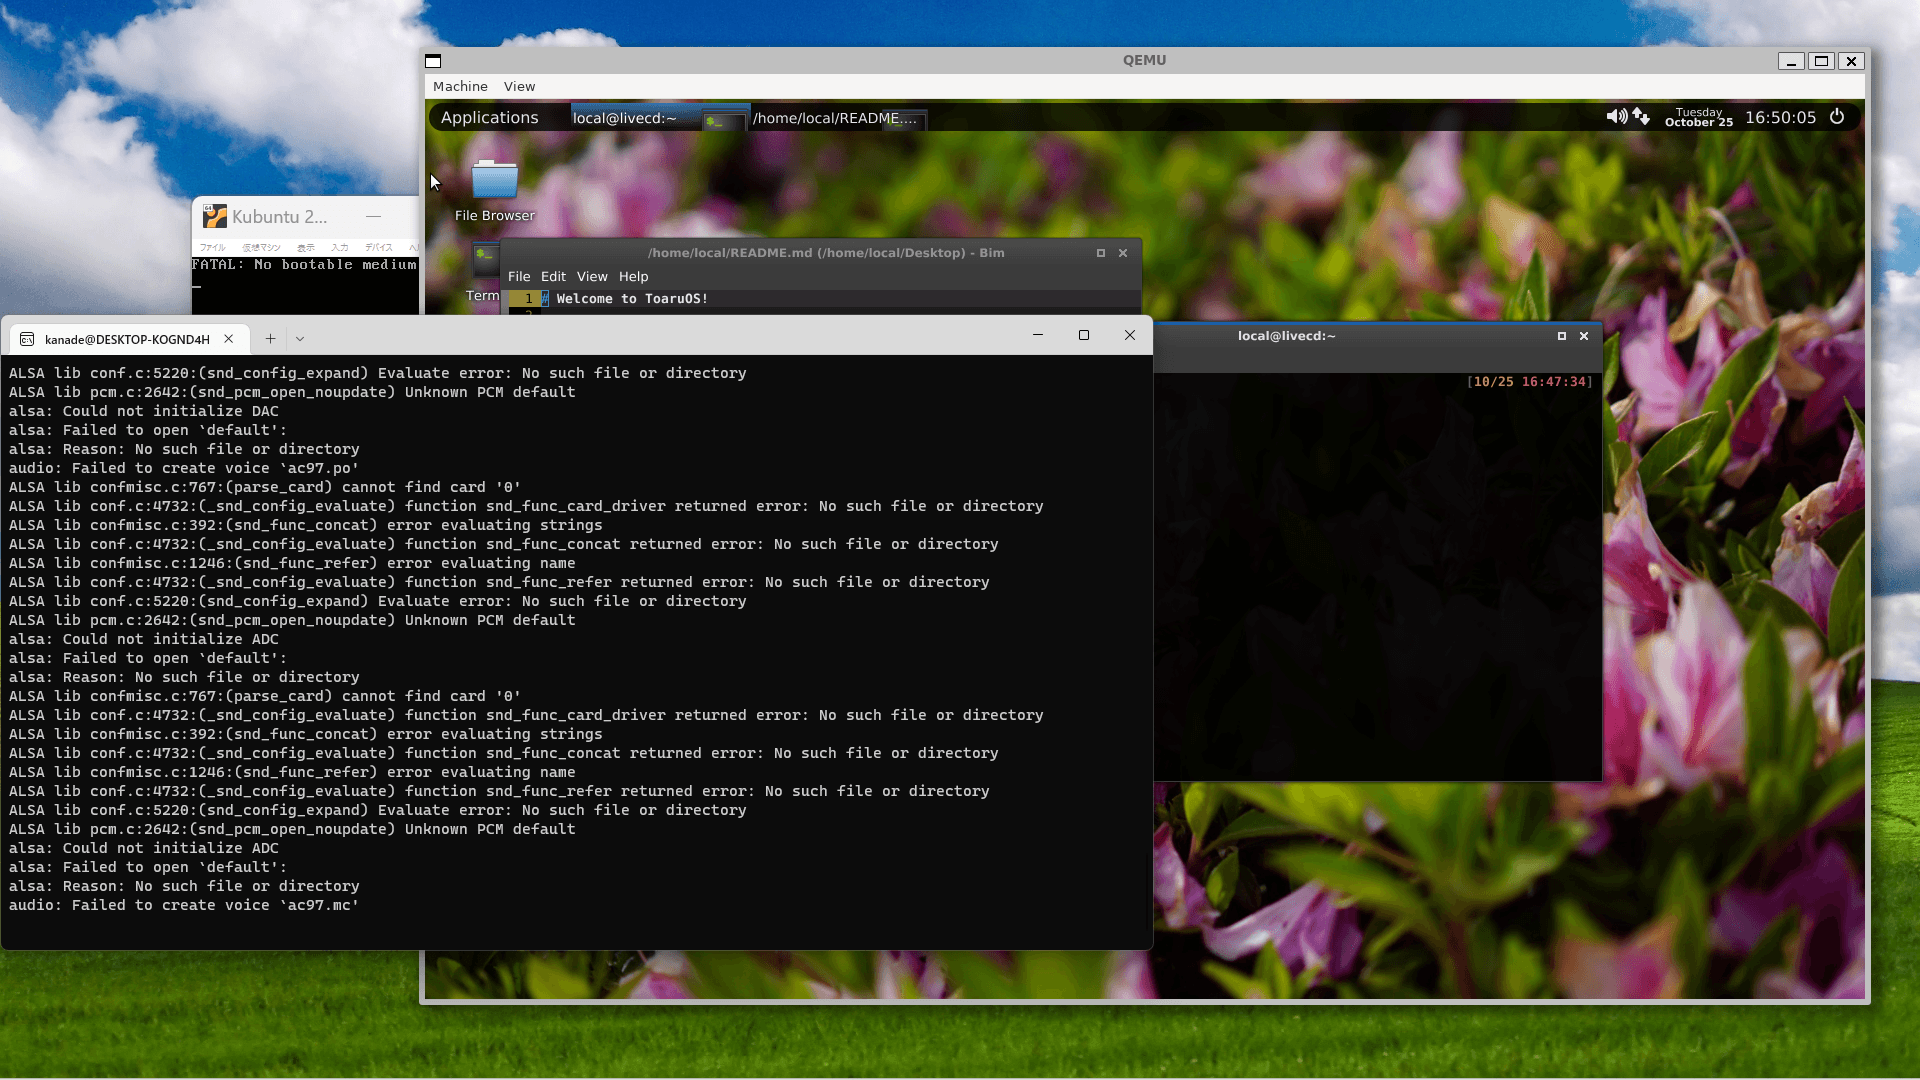Click the network arrows icon in panel

[1641, 117]
